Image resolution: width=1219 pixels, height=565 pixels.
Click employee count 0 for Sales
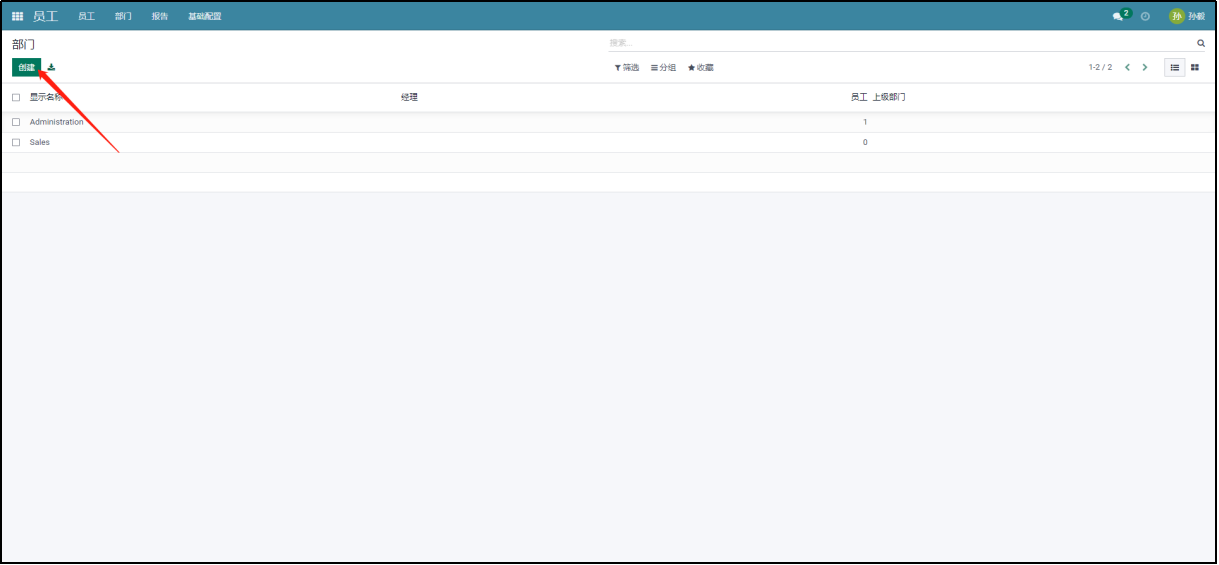865,142
